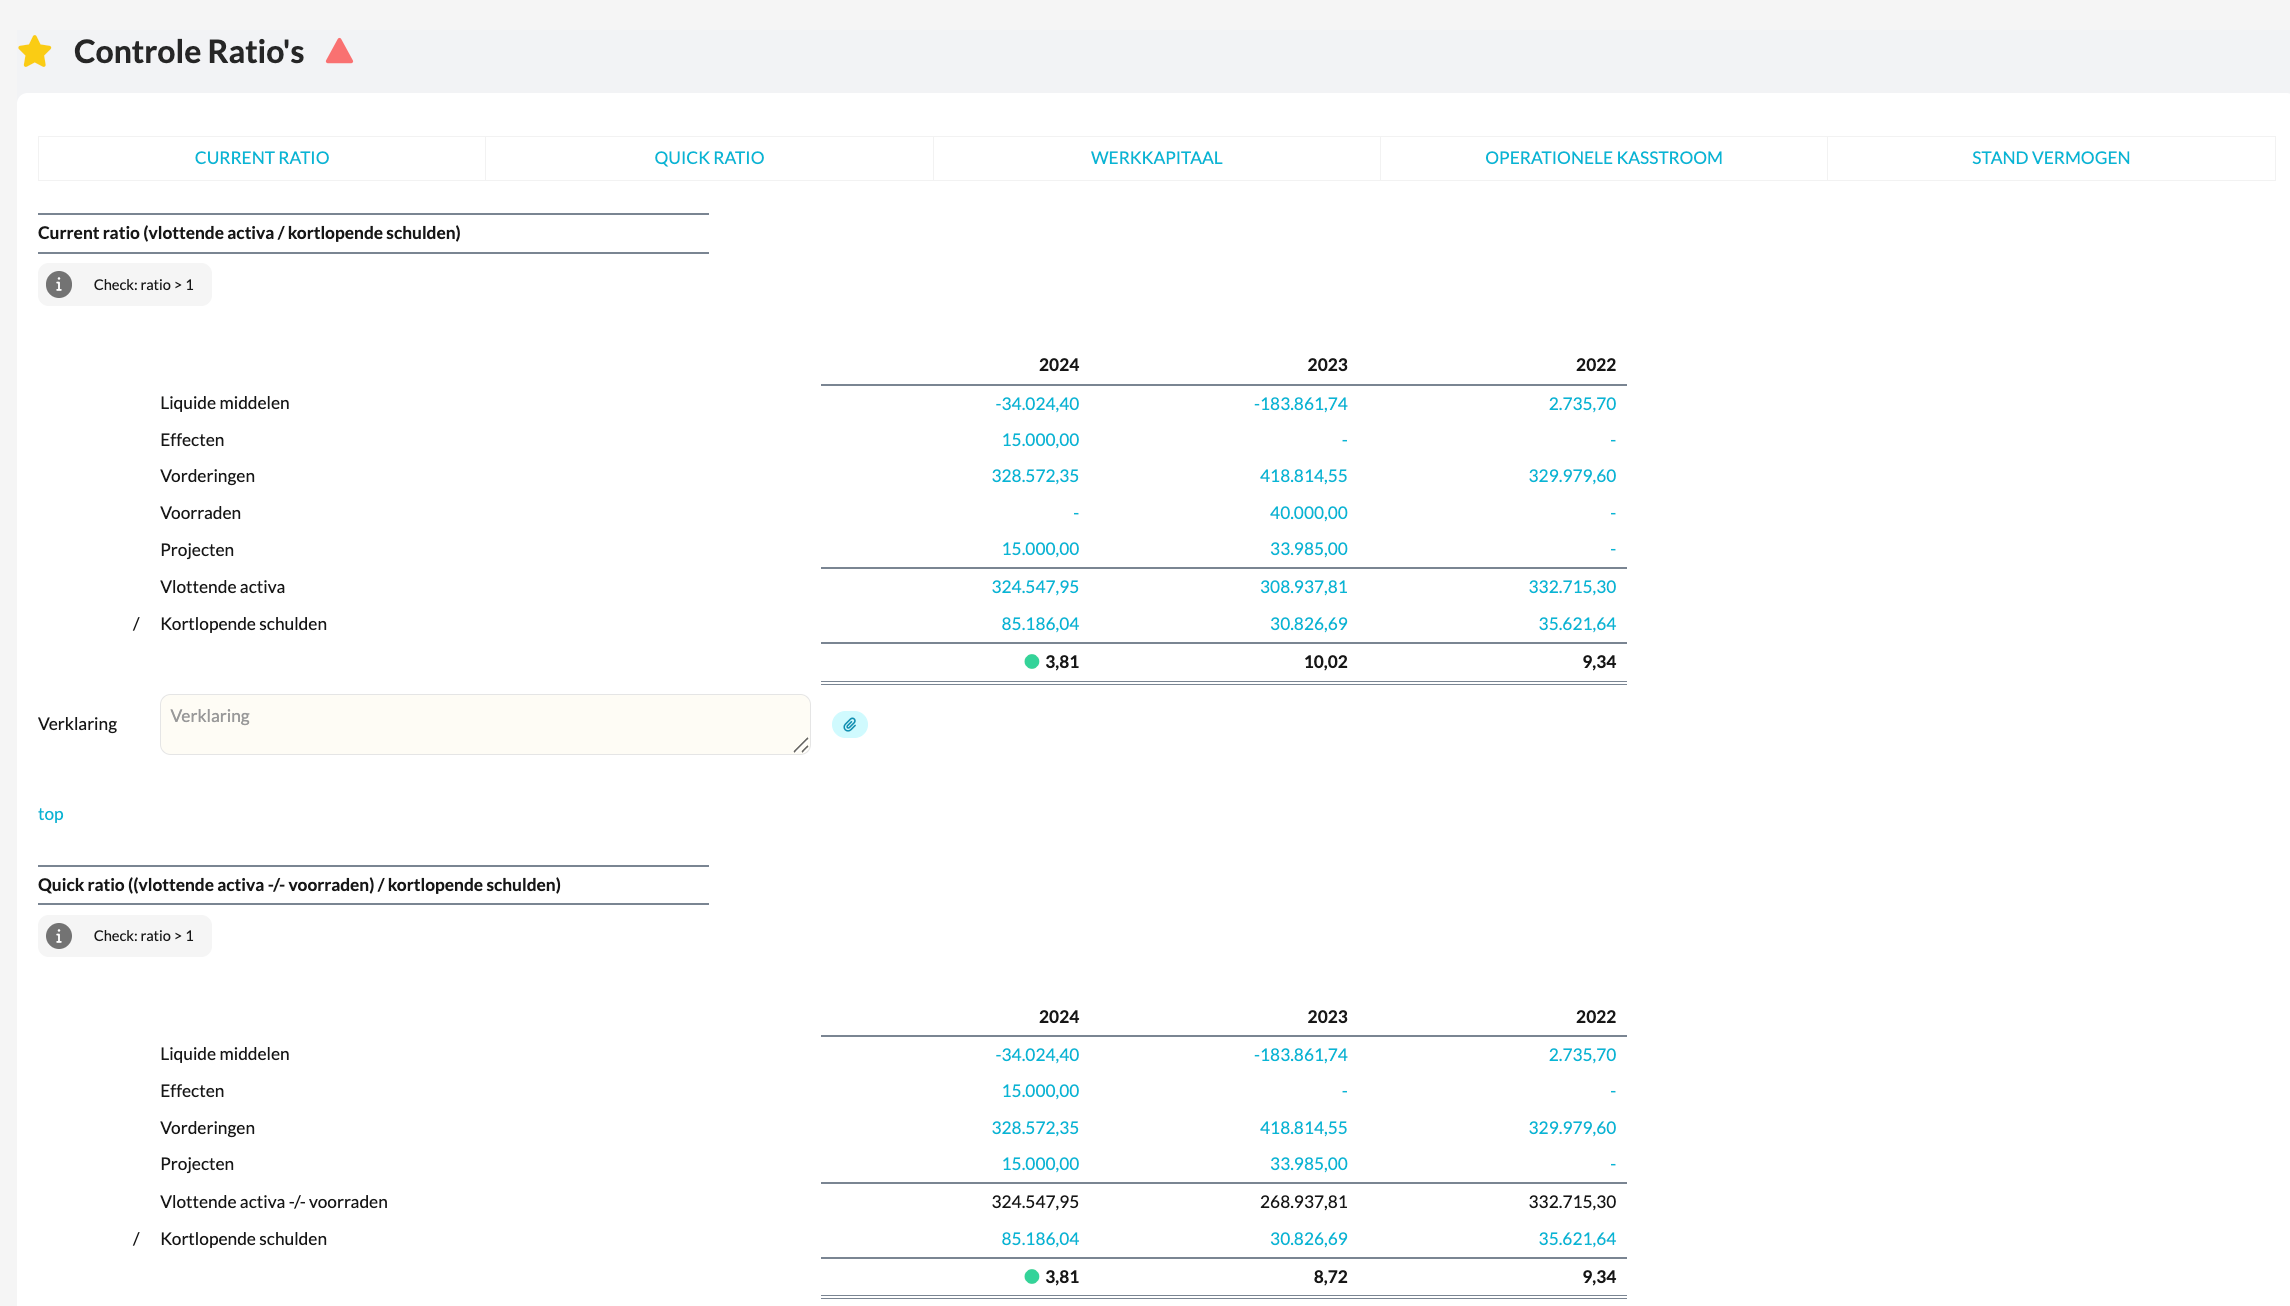Click the paperclip attachment icon
Viewport: 2290px width, 1306px height.
pos(849,724)
